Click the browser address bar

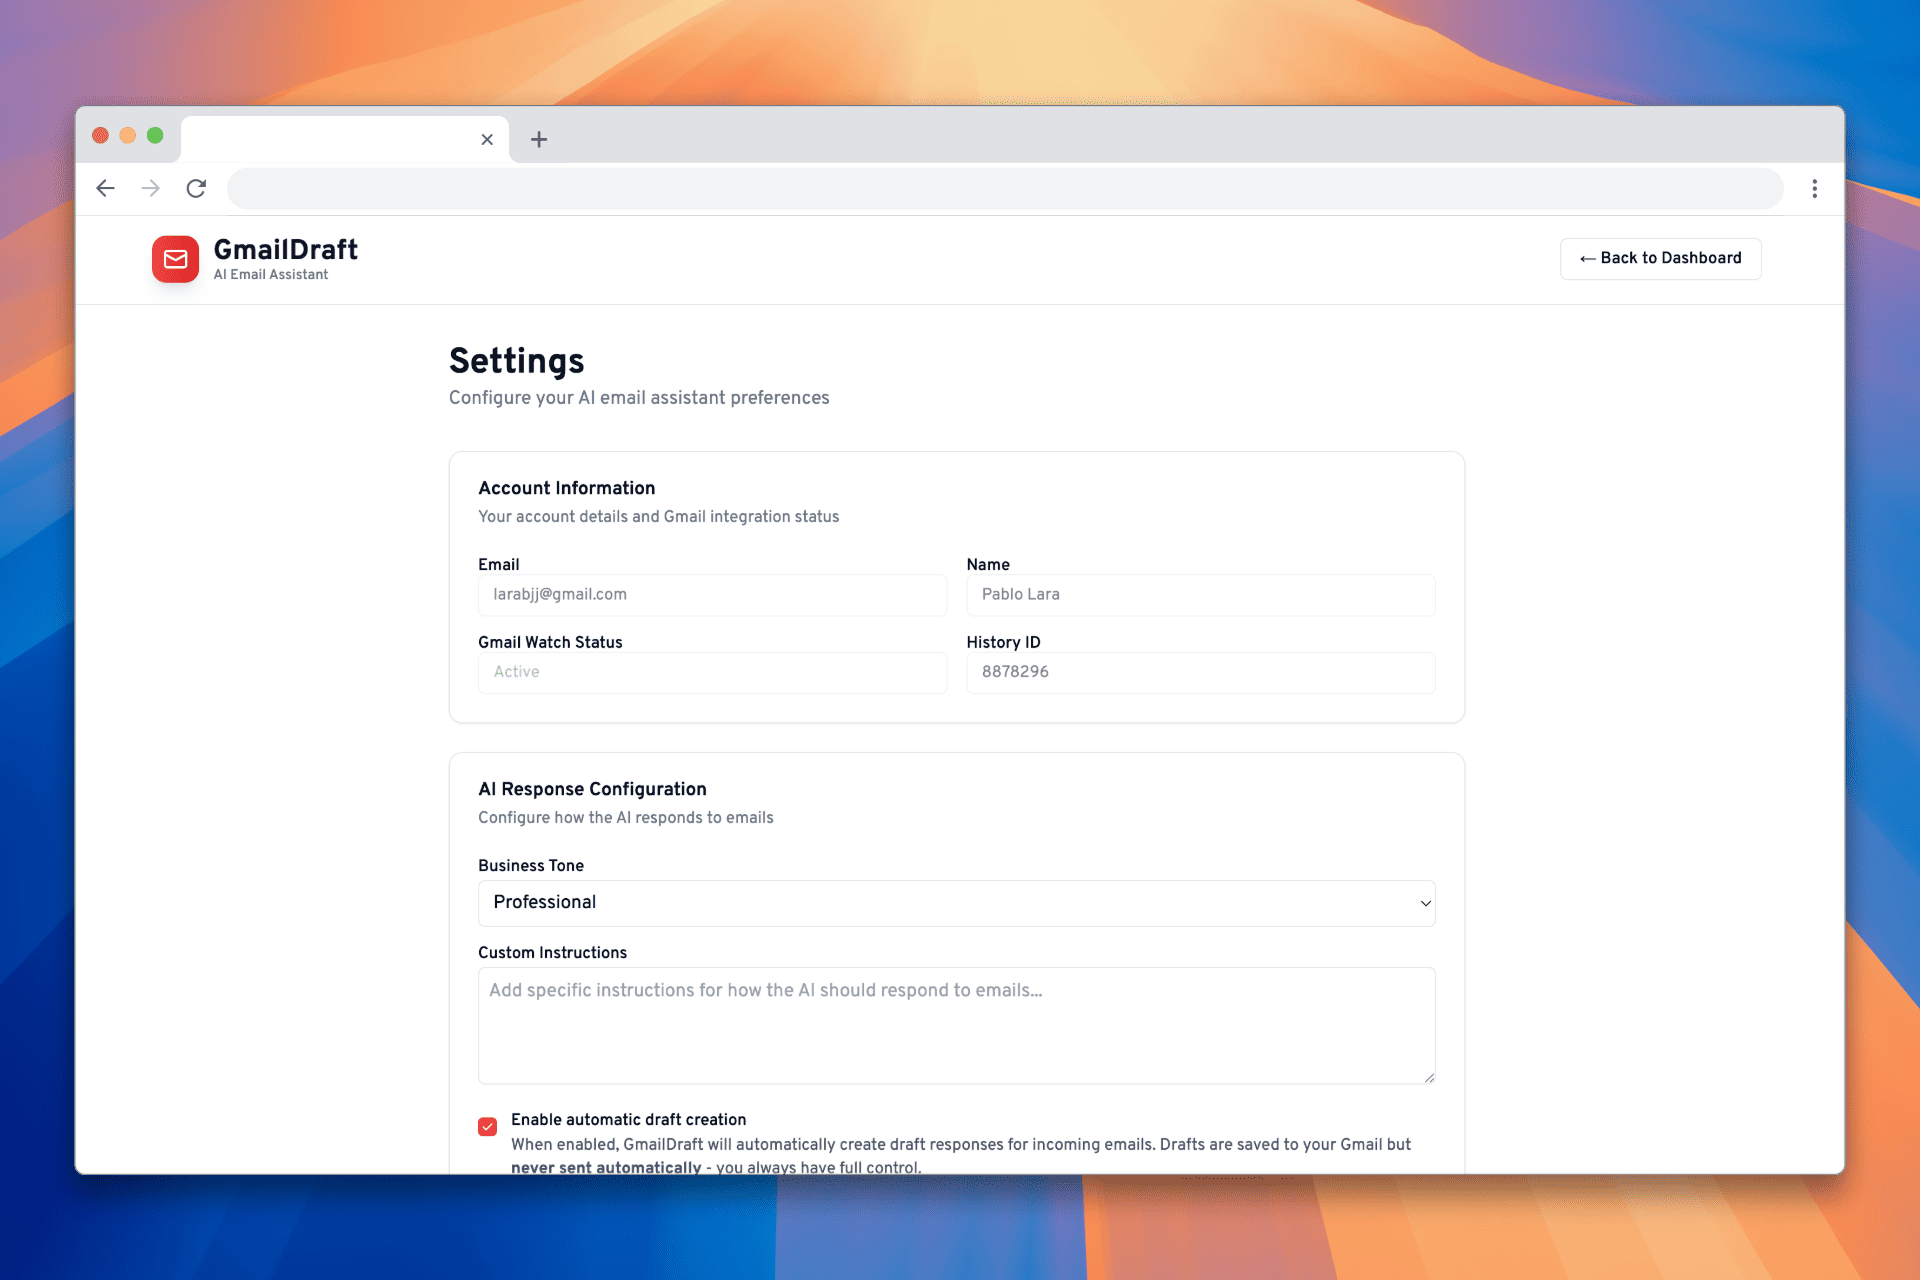tap(1004, 189)
